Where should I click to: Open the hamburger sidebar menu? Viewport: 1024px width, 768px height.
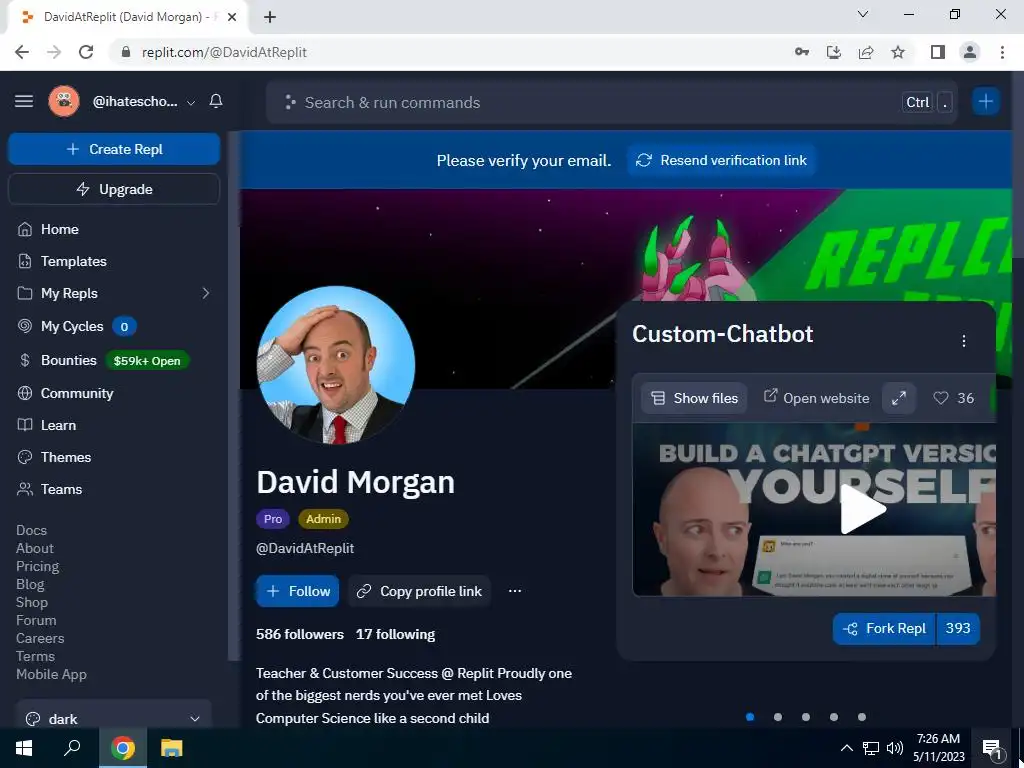(x=24, y=101)
